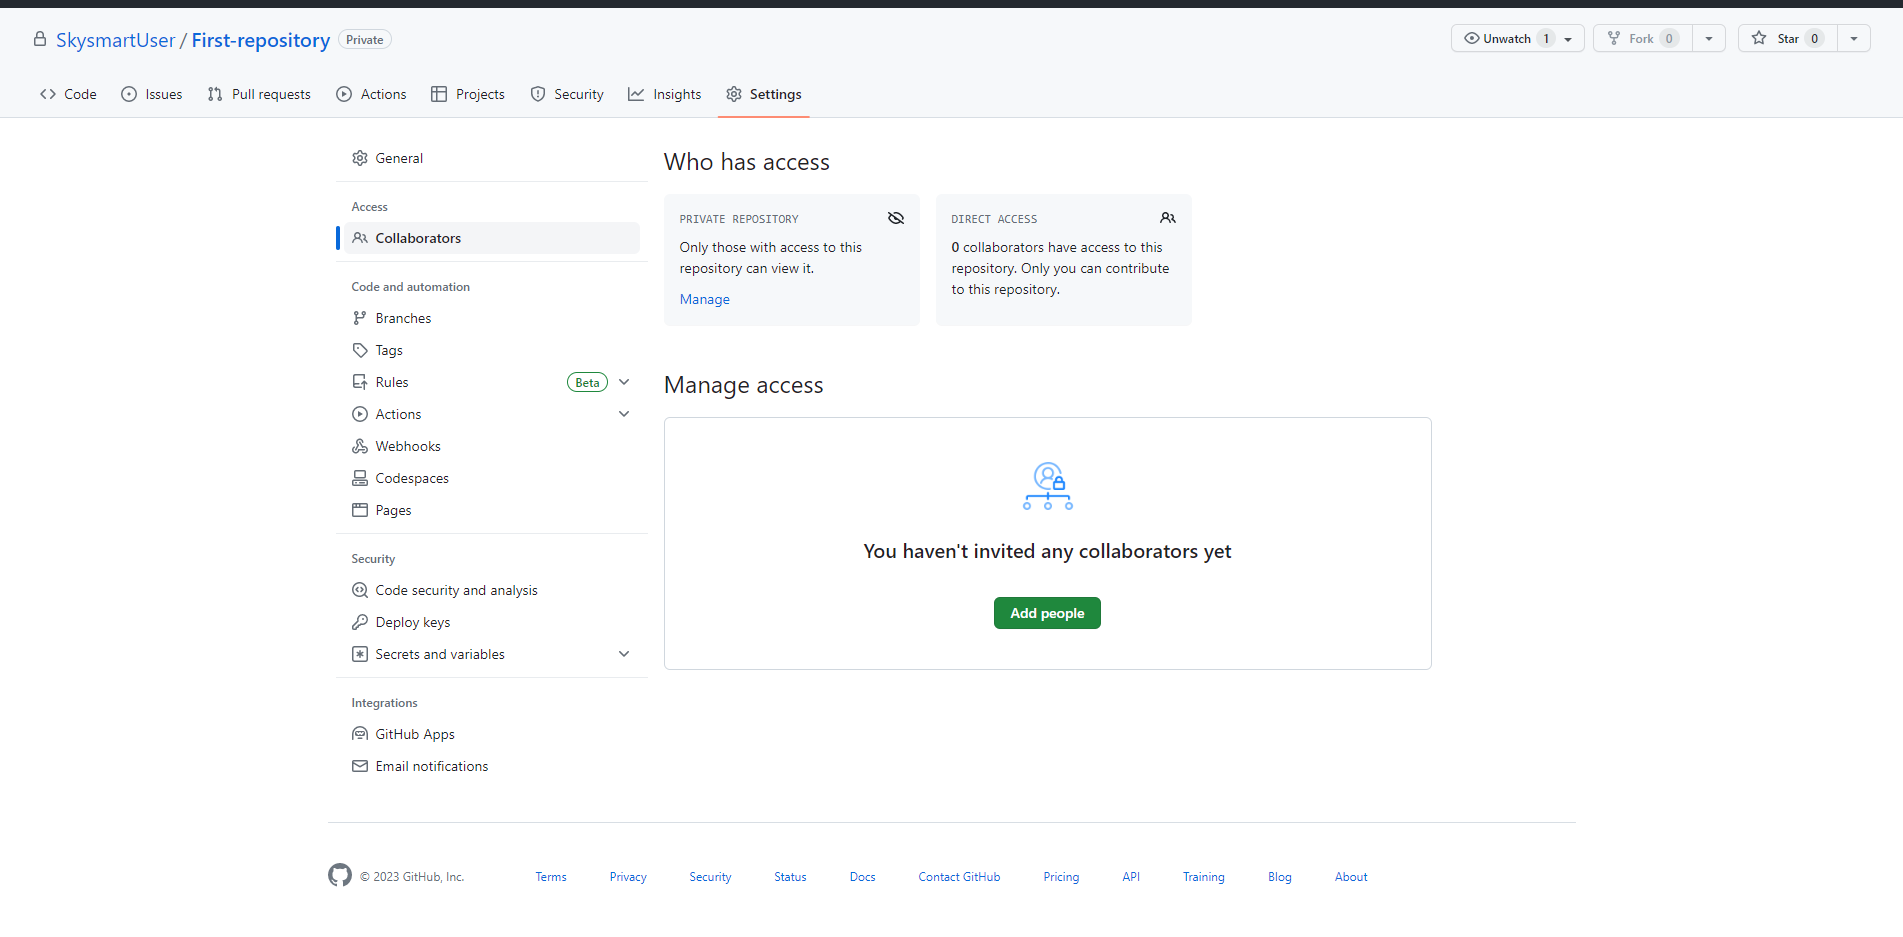Expand the Rules chevron
Image resolution: width=1903 pixels, height=937 pixels.
pos(624,382)
